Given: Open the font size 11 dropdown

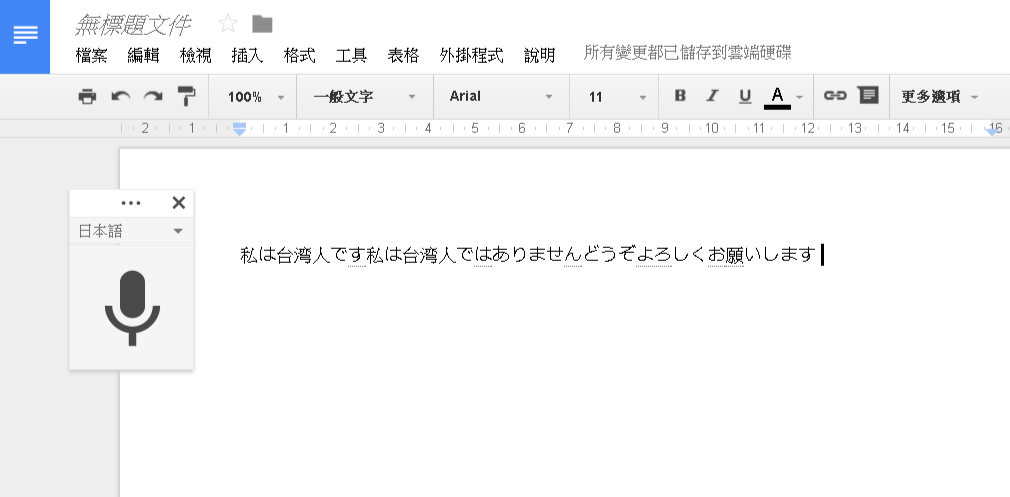Looking at the screenshot, I should [616, 97].
